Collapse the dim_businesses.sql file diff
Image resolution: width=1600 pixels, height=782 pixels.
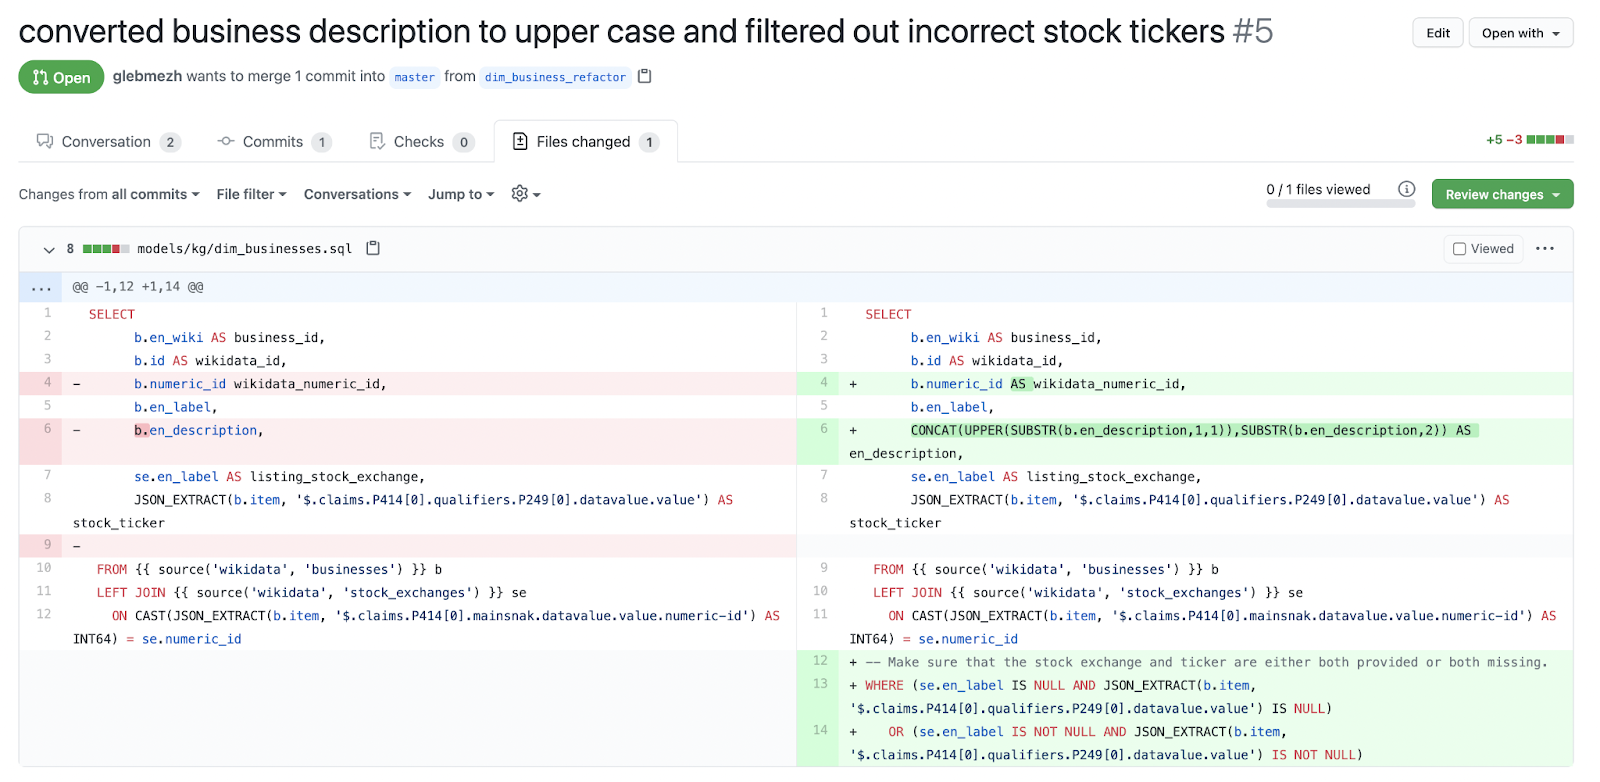(49, 249)
